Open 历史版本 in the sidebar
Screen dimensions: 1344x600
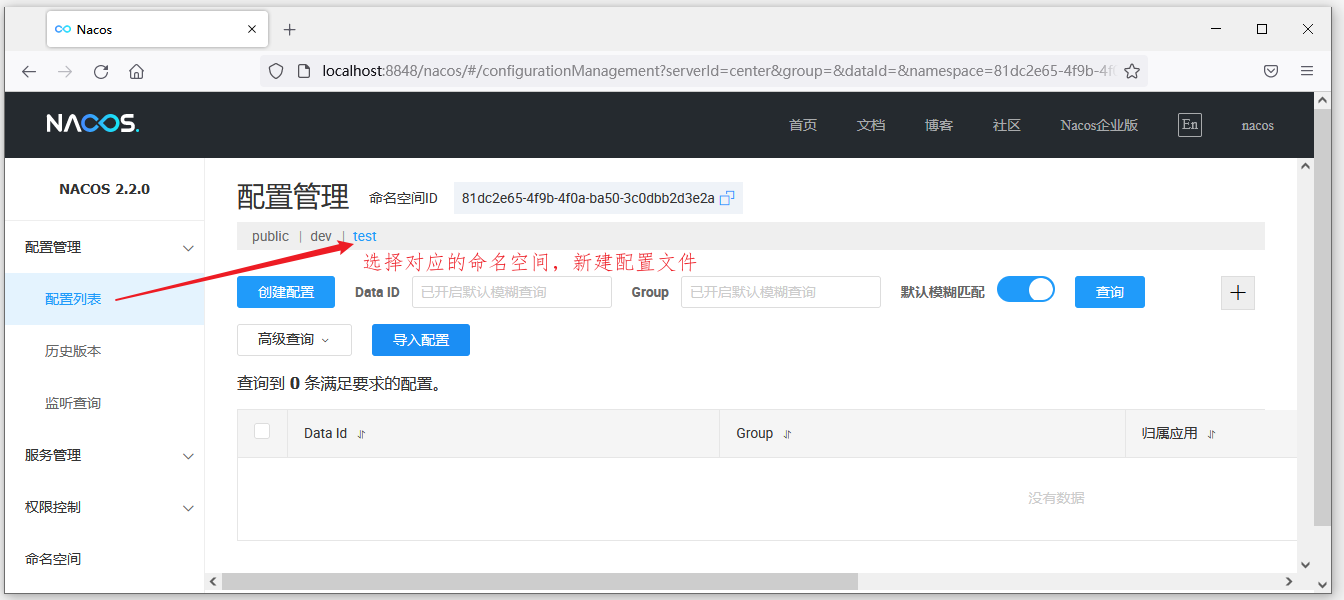[x=73, y=351]
